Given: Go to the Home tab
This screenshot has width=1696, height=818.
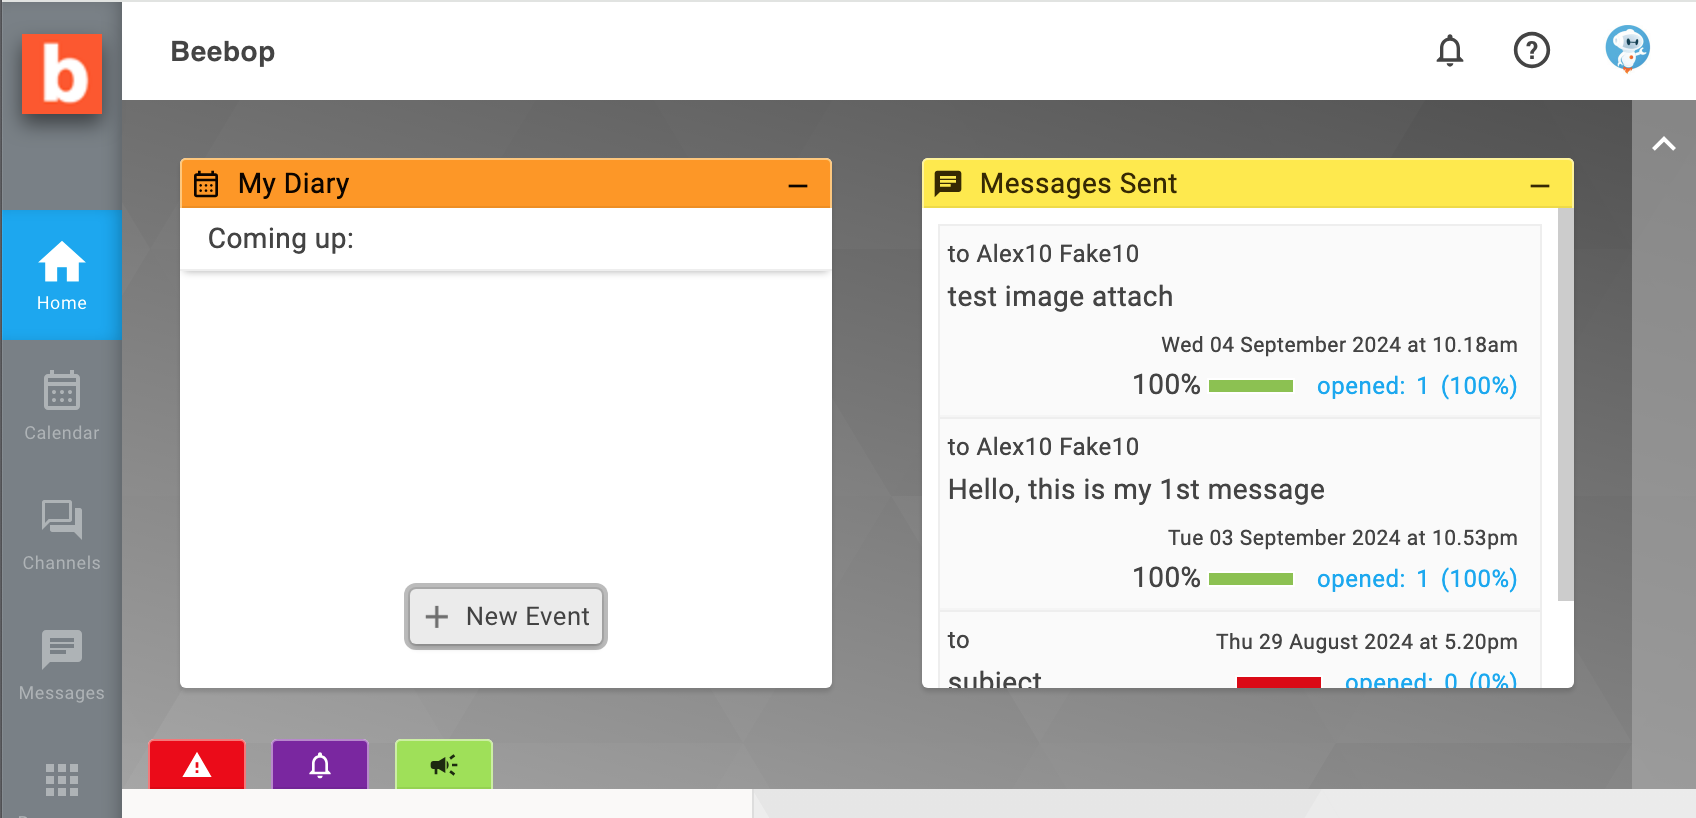Looking at the screenshot, I should [62, 275].
